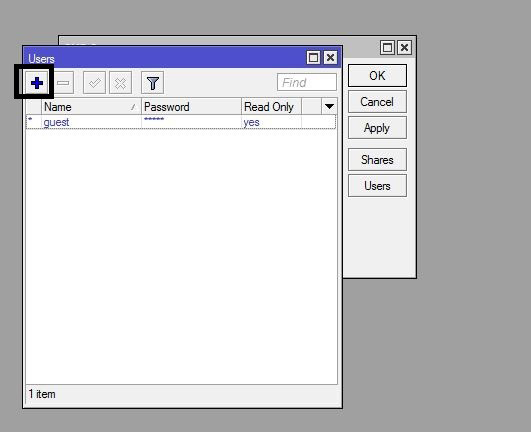Select the guest user row
531x432 pixels.
pyautogui.click(x=181, y=122)
